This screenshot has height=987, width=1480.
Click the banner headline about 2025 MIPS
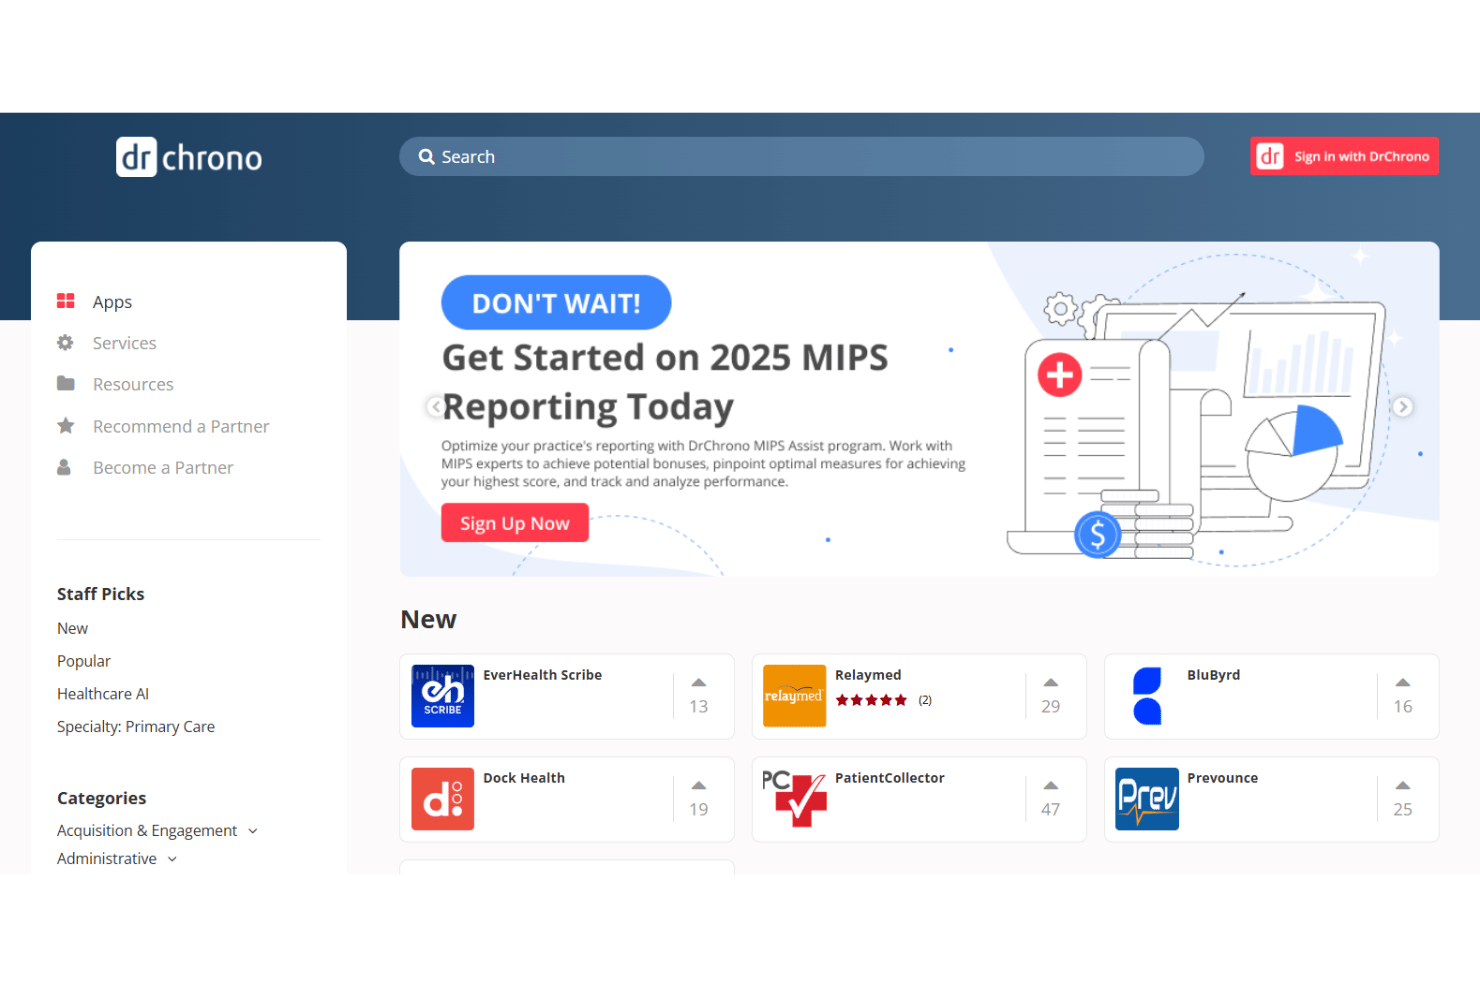[x=665, y=382]
